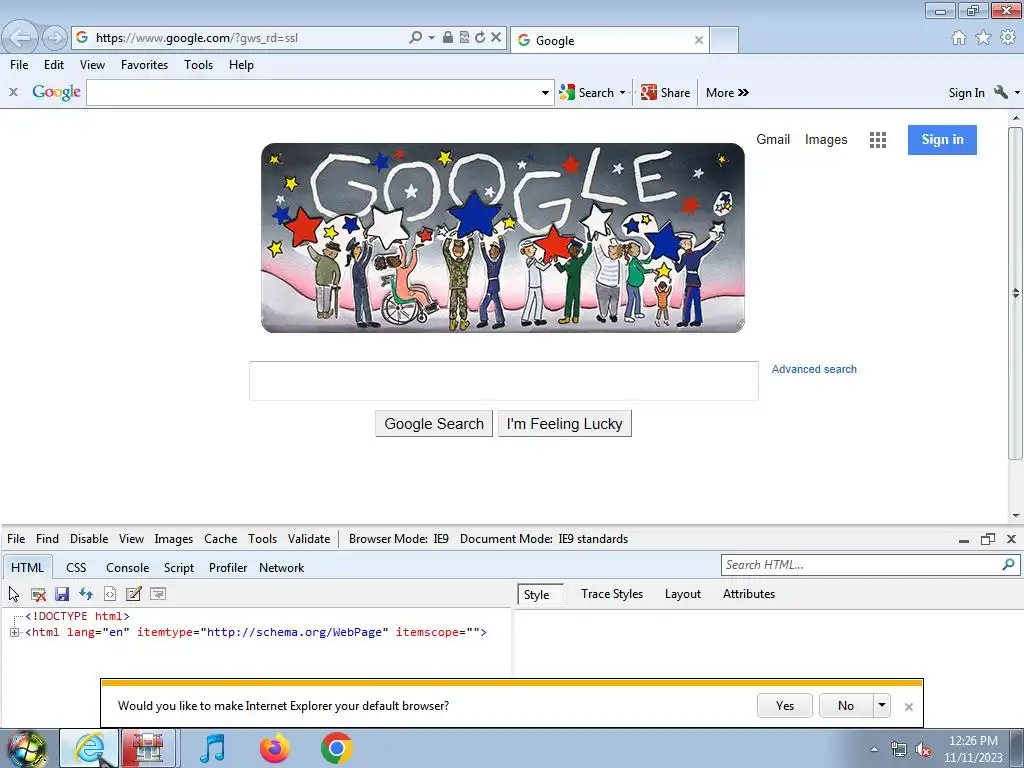
Task: Select the Trace Styles pane tab
Action: (x=612, y=594)
